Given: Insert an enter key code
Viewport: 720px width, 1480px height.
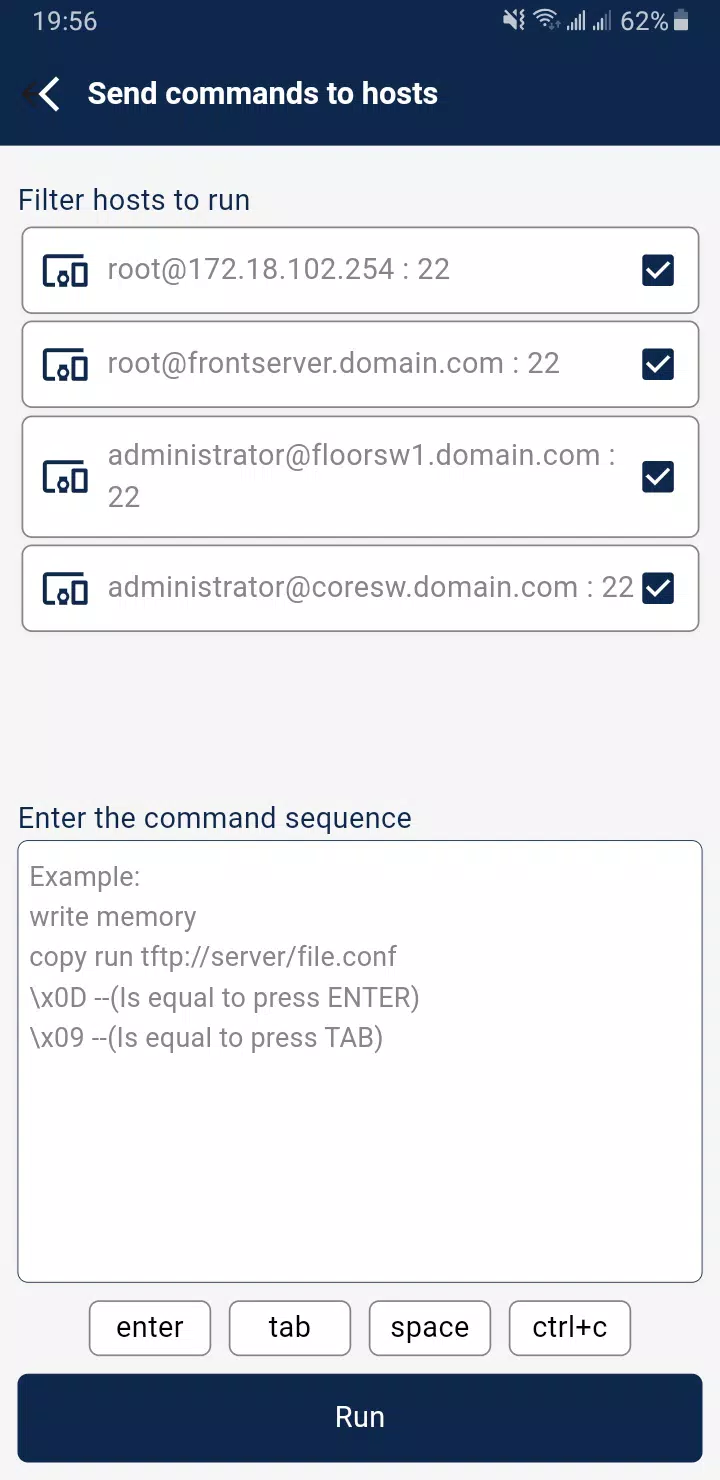Looking at the screenshot, I should [x=150, y=1328].
